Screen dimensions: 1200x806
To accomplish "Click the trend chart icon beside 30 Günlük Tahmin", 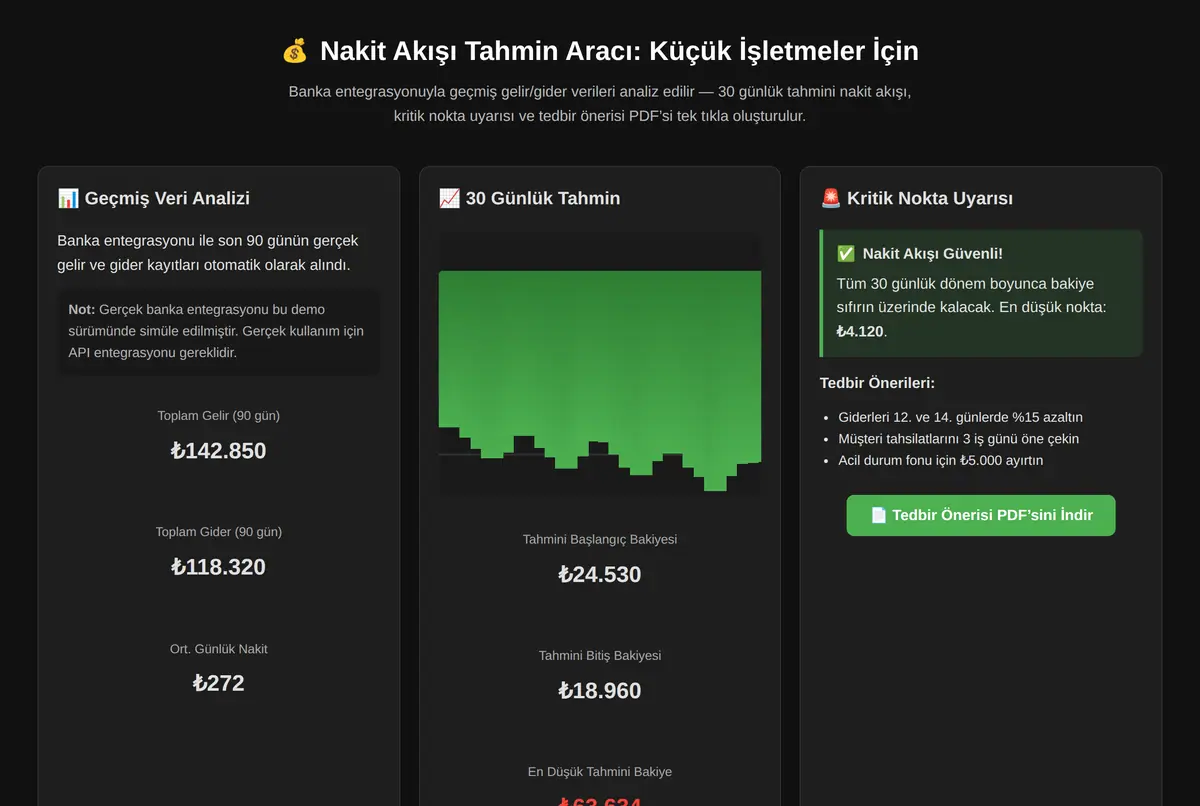I will (x=449, y=198).
